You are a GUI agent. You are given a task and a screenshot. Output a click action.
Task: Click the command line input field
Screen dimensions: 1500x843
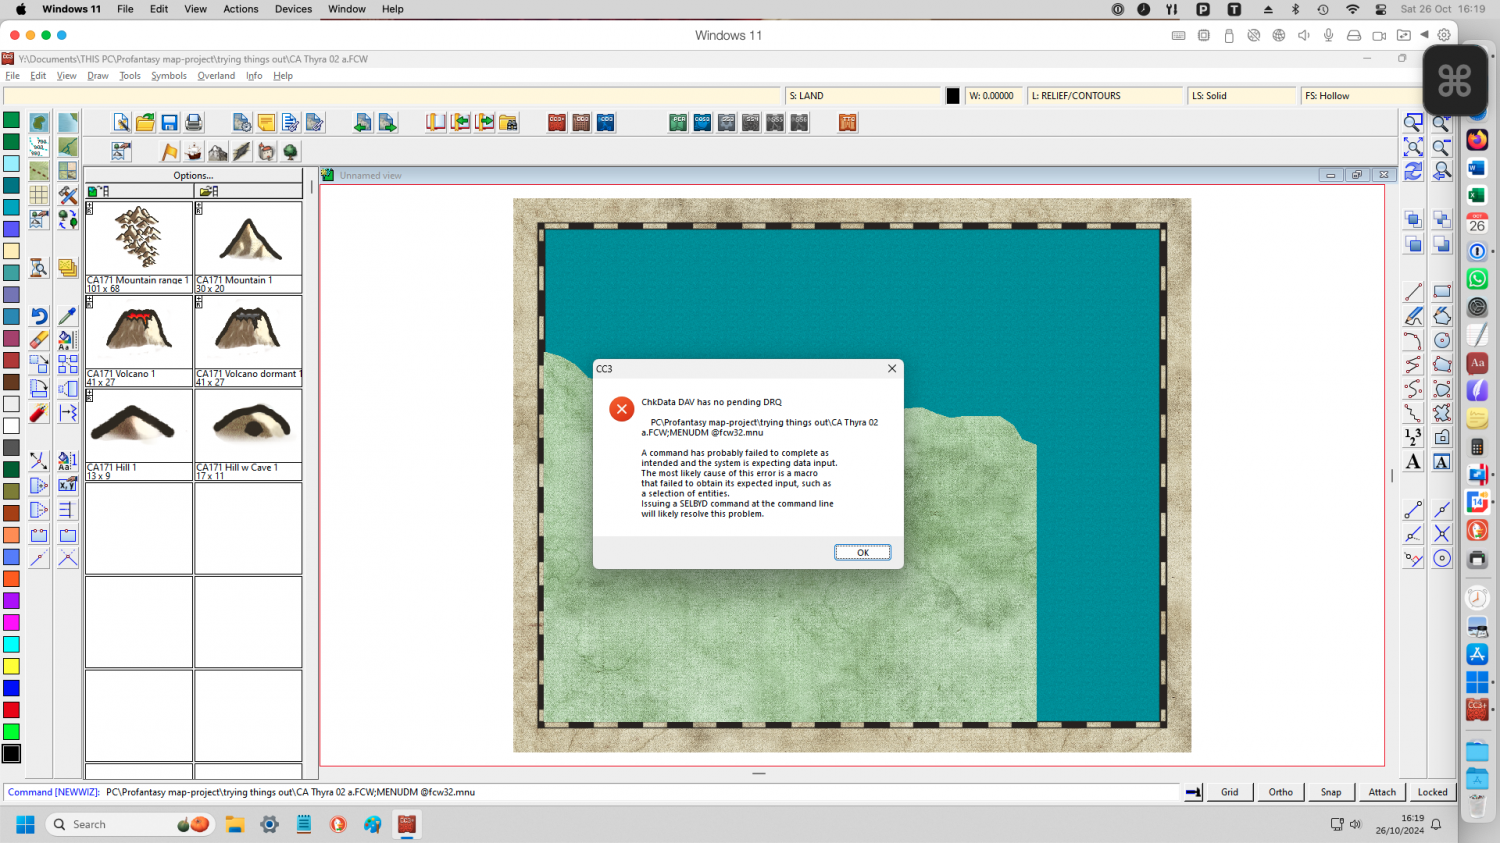point(592,792)
